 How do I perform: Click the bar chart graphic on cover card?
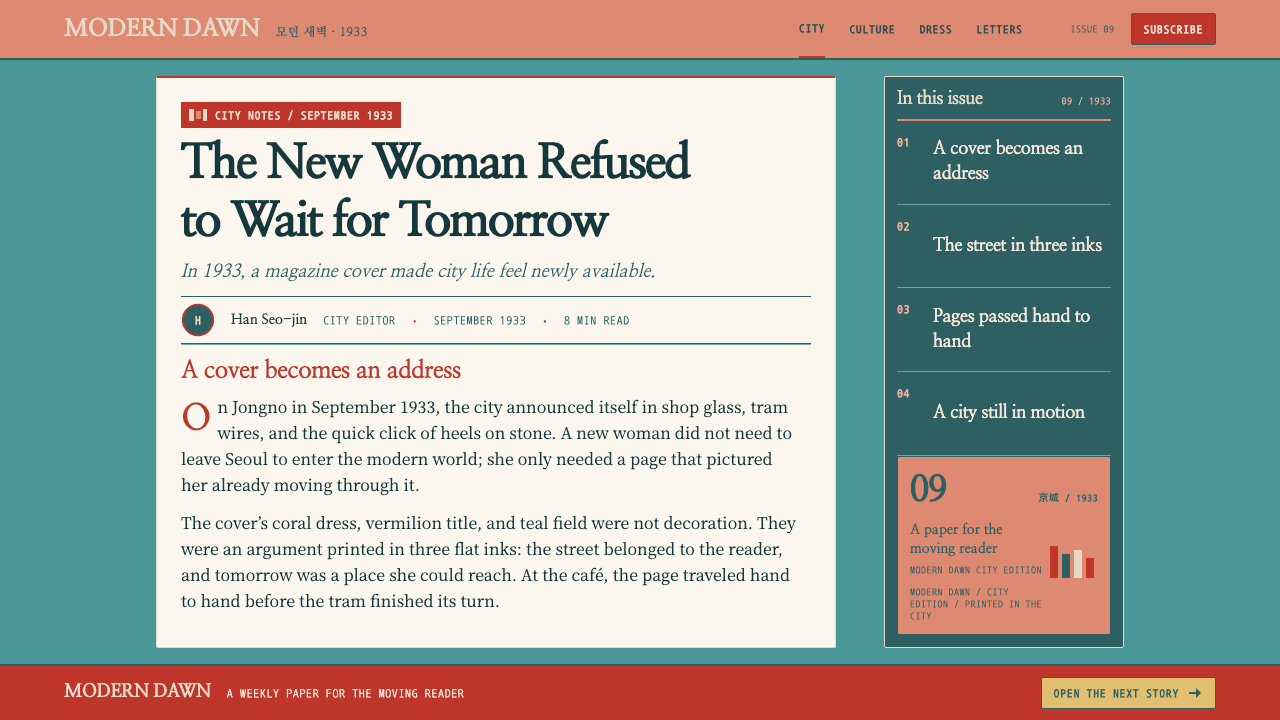(1072, 562)
